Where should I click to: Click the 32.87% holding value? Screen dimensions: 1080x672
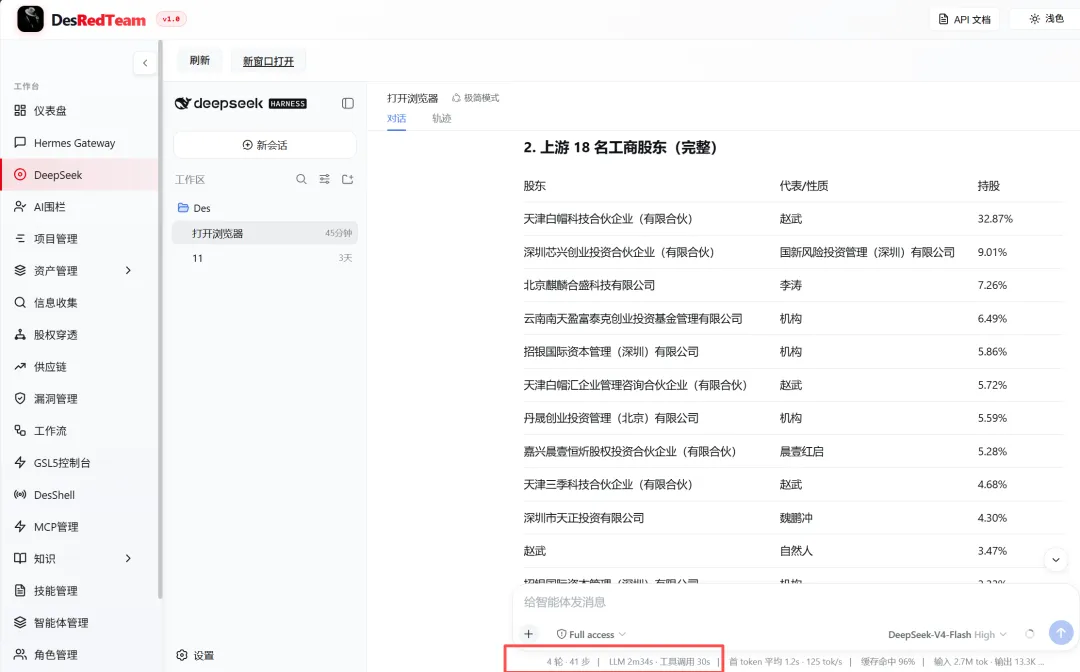pyautogui.click(x=995, y=219)
